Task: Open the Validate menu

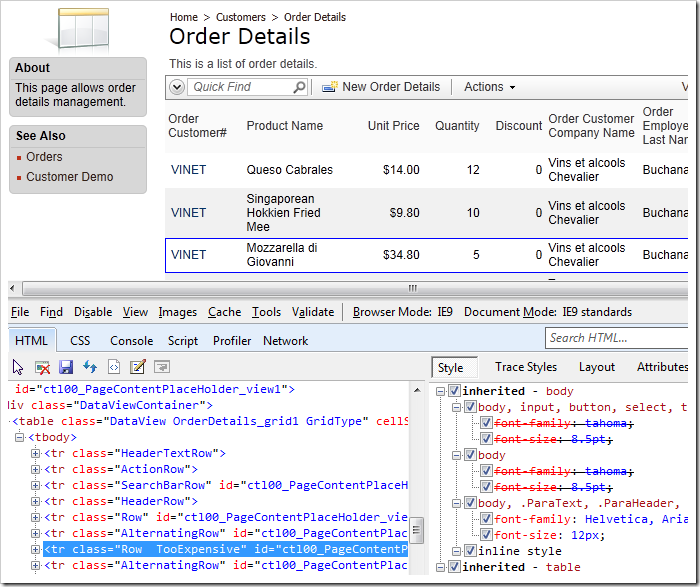Action: pos(313,312)
